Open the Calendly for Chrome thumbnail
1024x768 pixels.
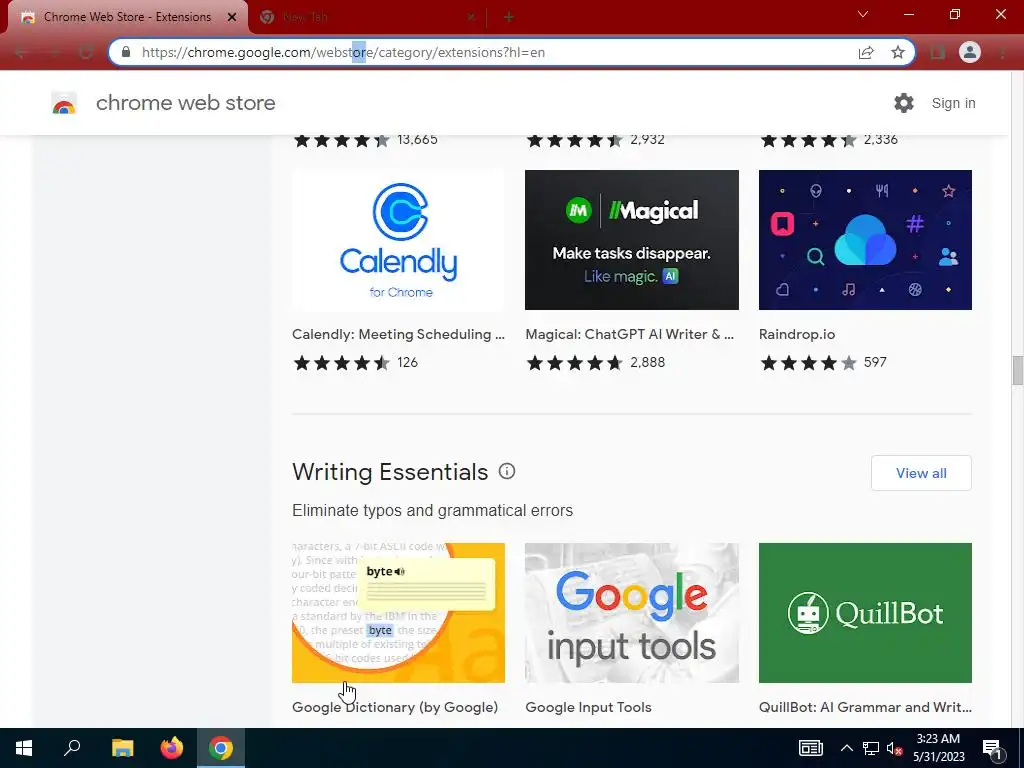[x=398, y=240]
